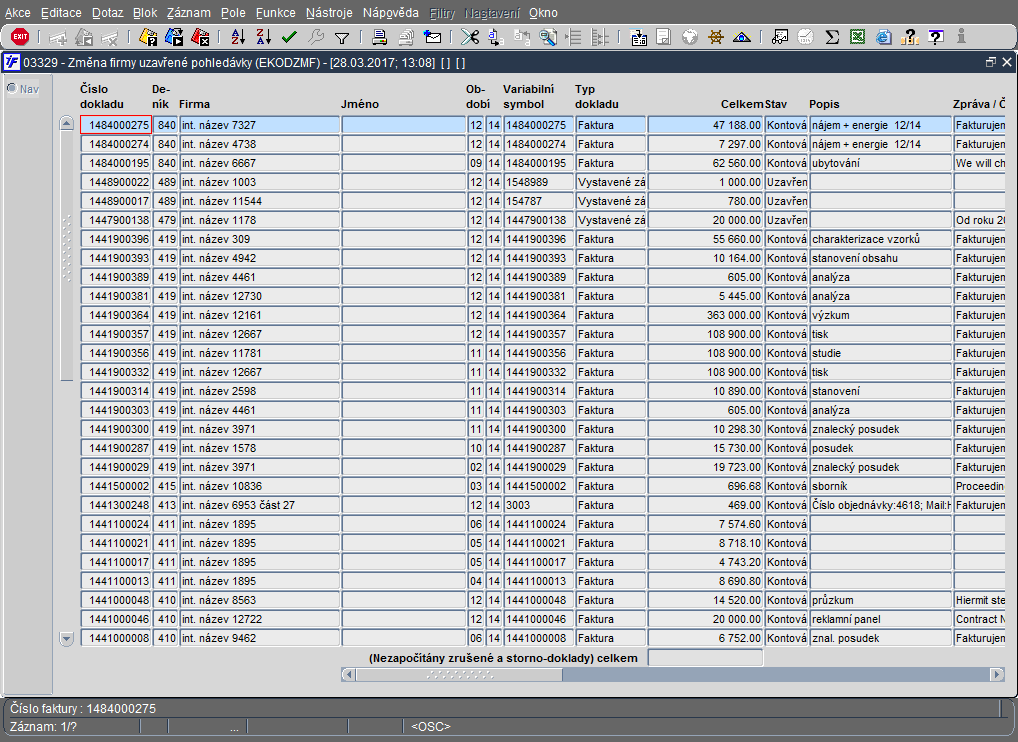This screenshot has width=1018, height=742.
Task: Export data with the Excel icon
Action: pos(857,37)
